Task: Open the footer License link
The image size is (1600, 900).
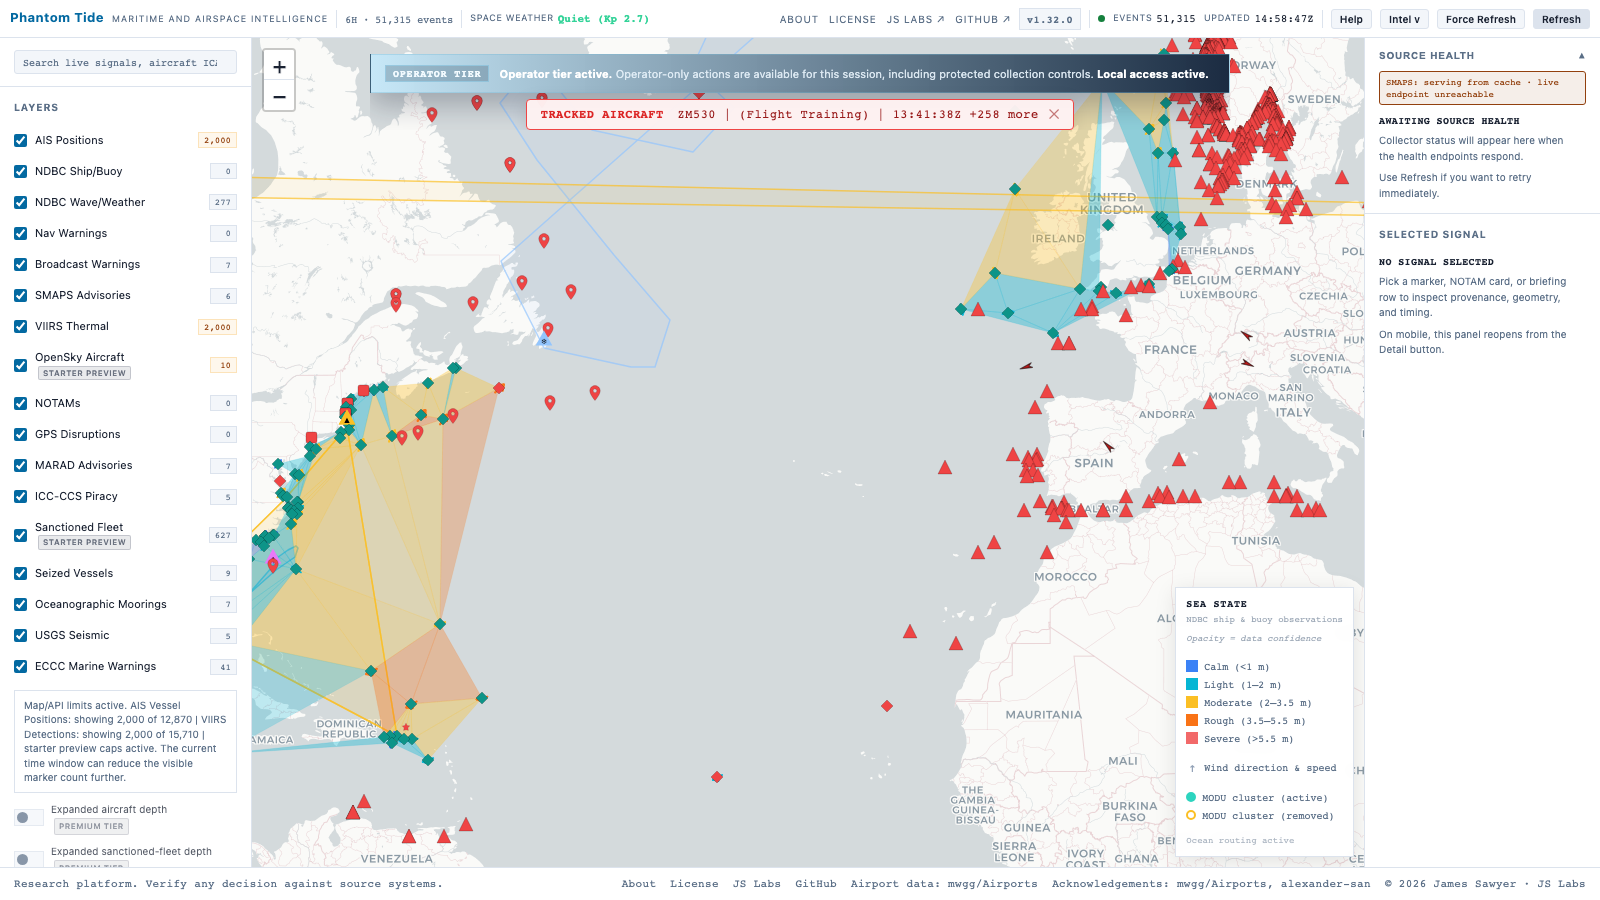Action: coord(694,884)
